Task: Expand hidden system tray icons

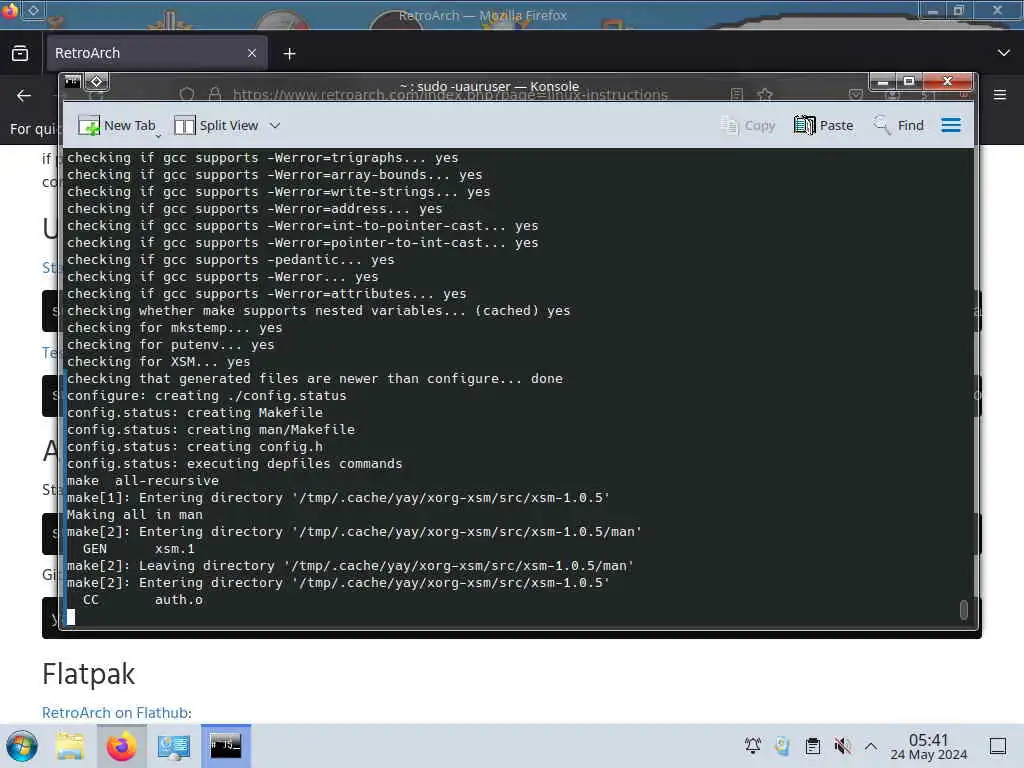Action: [871, 746]
